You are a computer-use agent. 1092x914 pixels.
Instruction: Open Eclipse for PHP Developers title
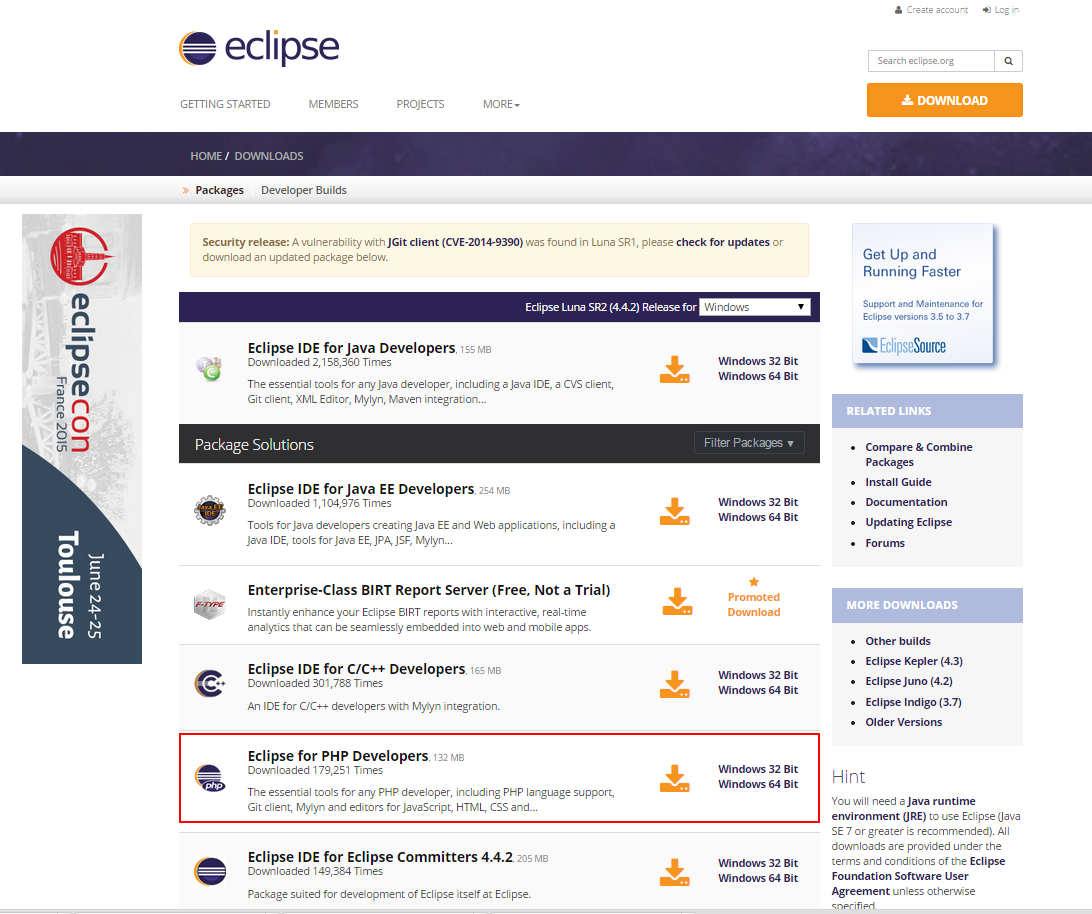(338, 756)
